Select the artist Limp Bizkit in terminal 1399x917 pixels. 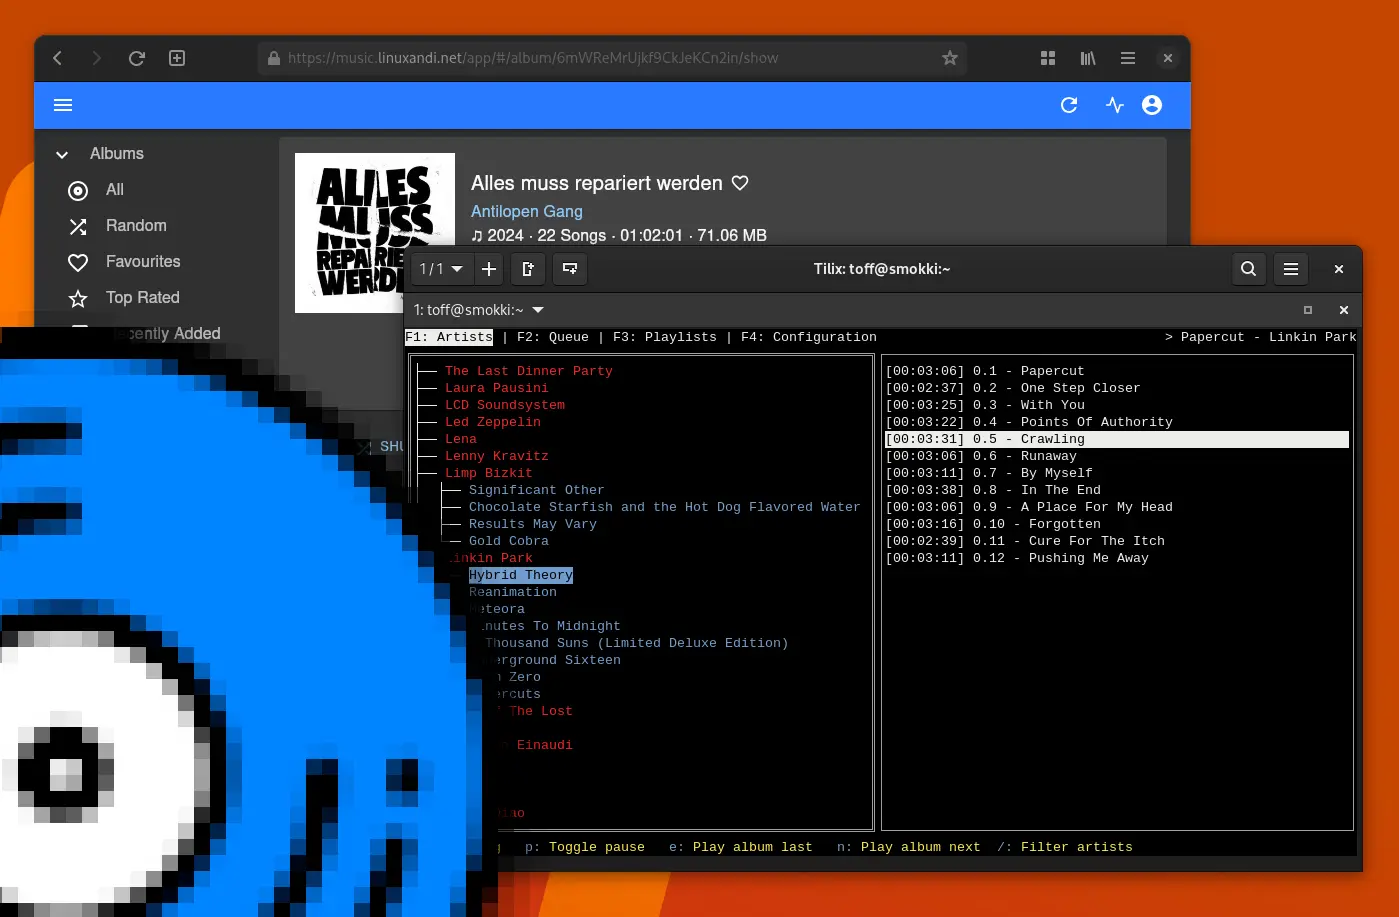point(489,473)
